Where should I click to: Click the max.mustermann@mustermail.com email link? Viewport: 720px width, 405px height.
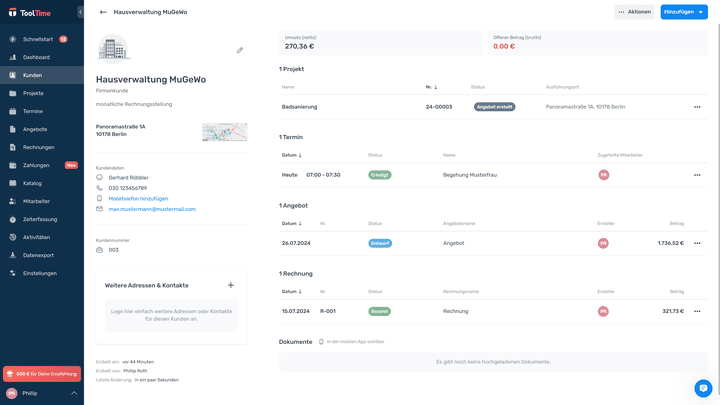point(152,209)
